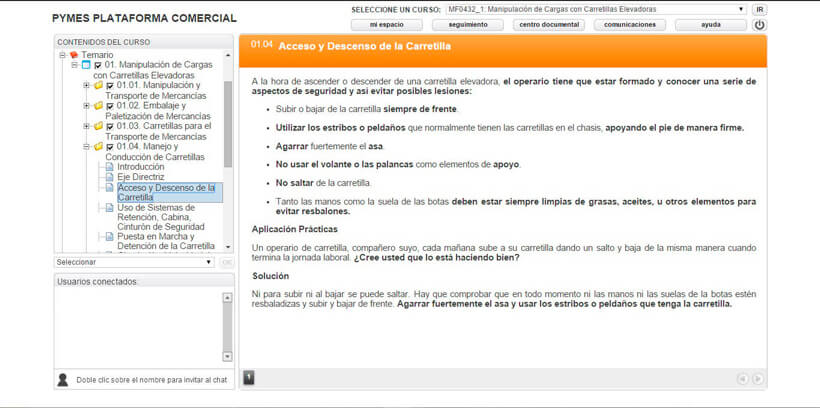
Task: Click page icon beside Puesta en Marcha
Action: [x=109, y=236]
